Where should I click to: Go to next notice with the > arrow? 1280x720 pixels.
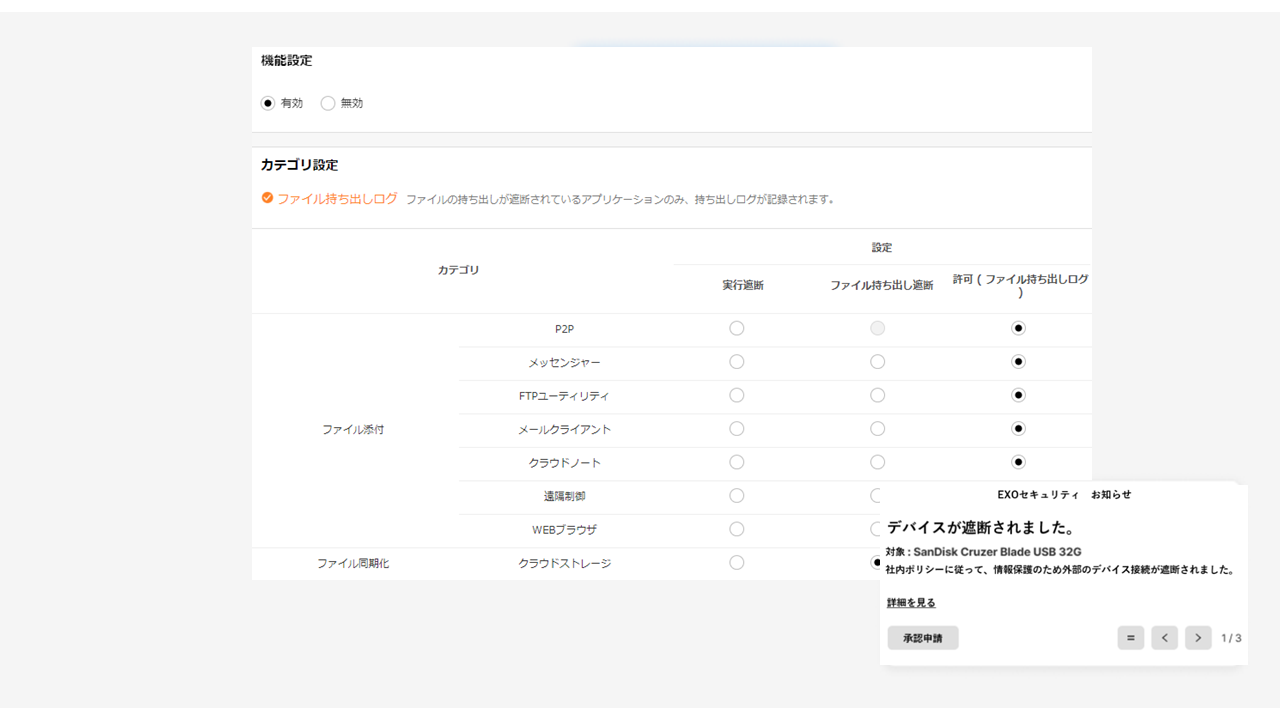click(1198, 637)
